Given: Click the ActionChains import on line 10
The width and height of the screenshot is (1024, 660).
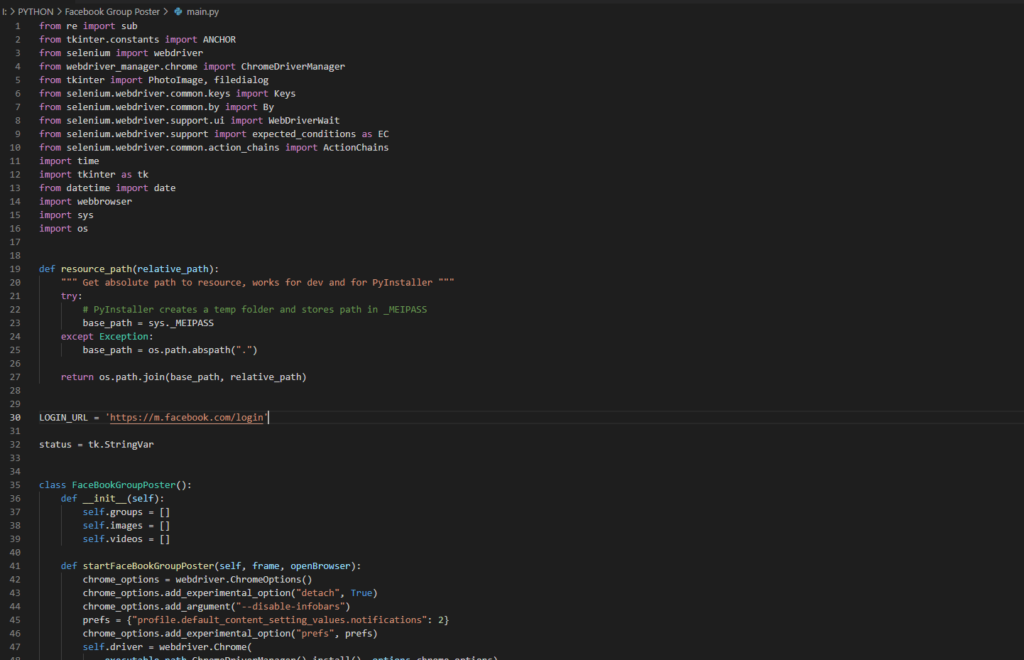Looking at the screenshot, I should pos(355,148).
